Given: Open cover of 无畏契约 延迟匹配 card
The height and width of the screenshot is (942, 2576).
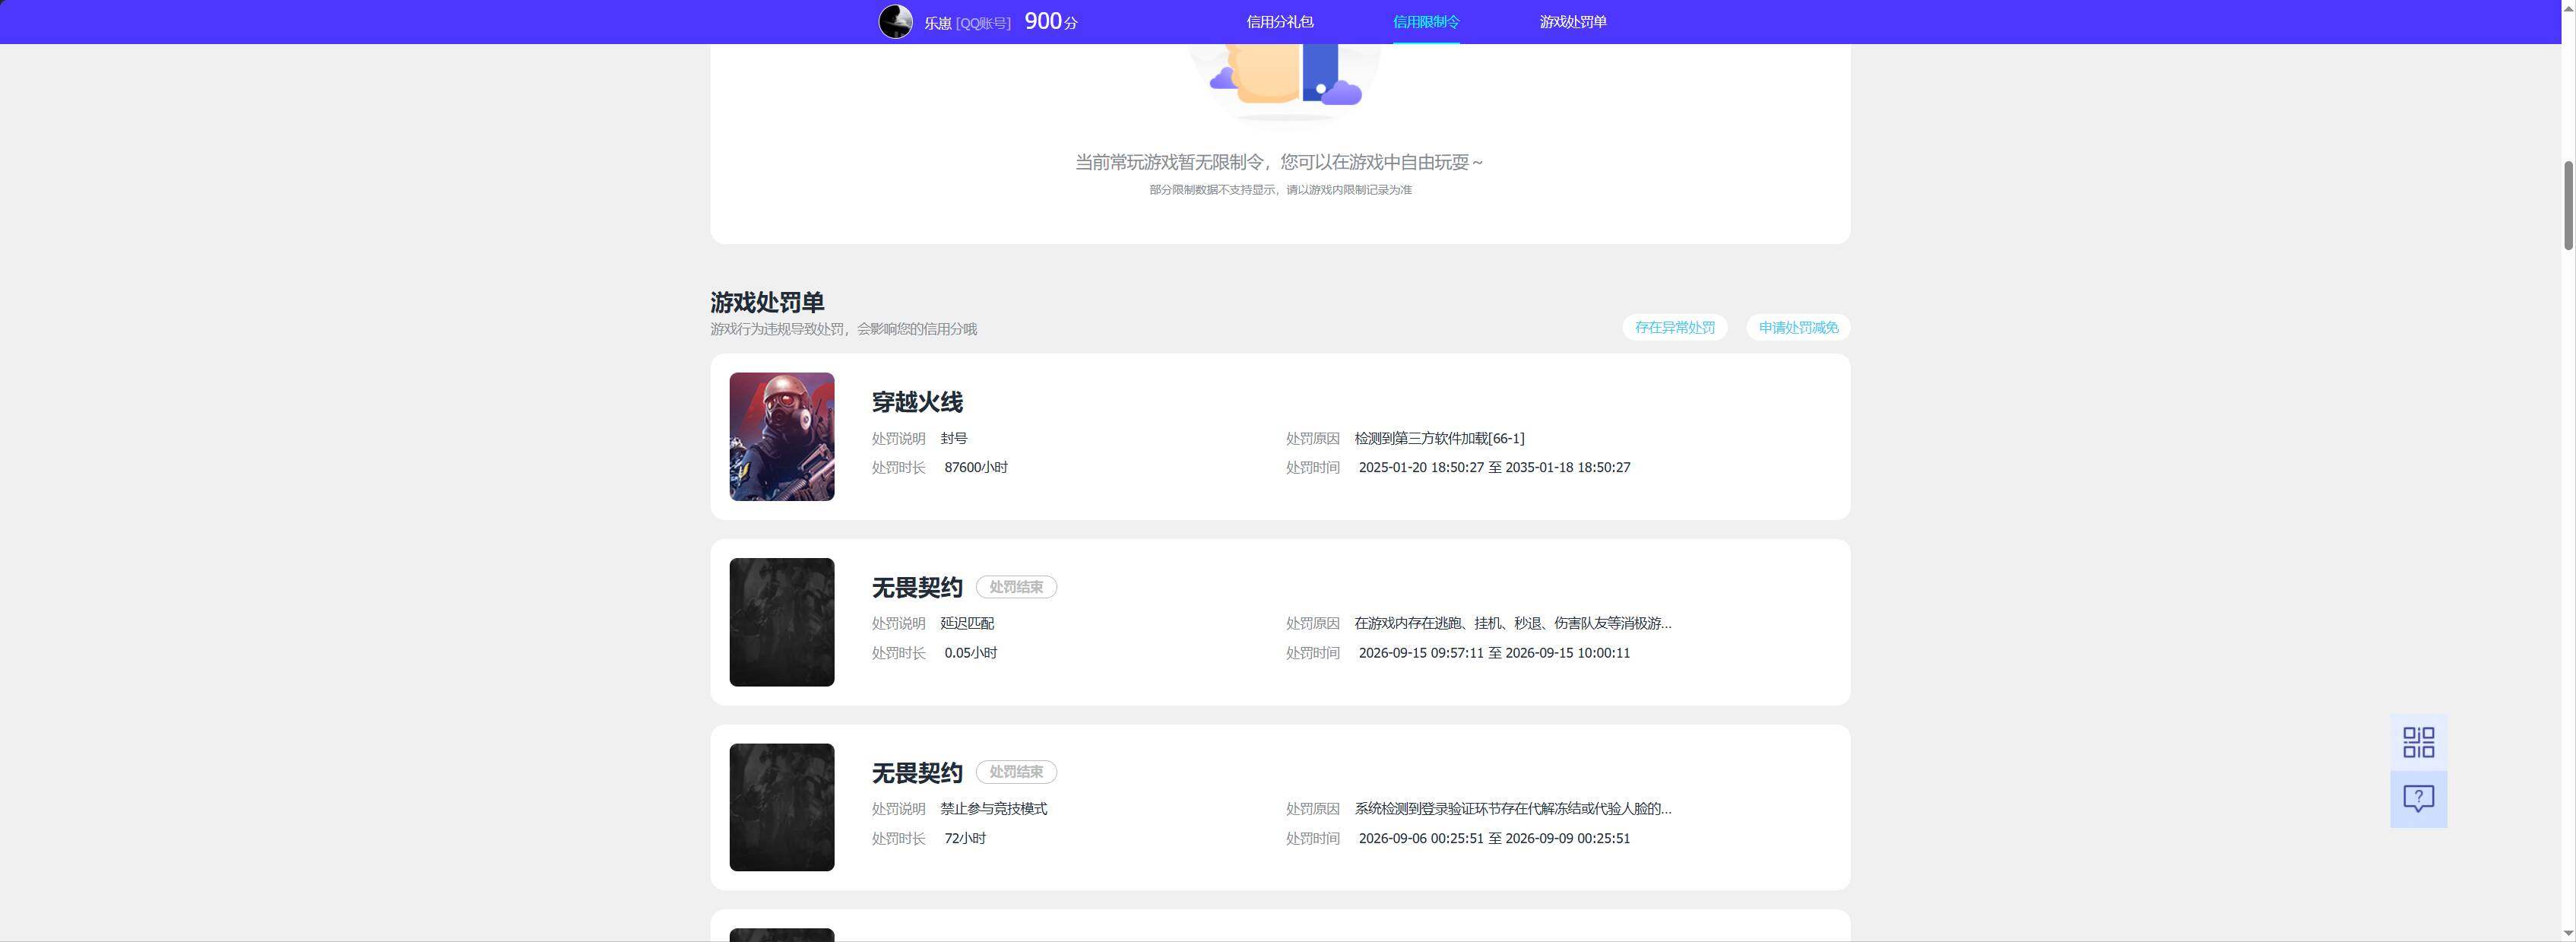Looking at the screenshot, I should (x=782, y=622).
